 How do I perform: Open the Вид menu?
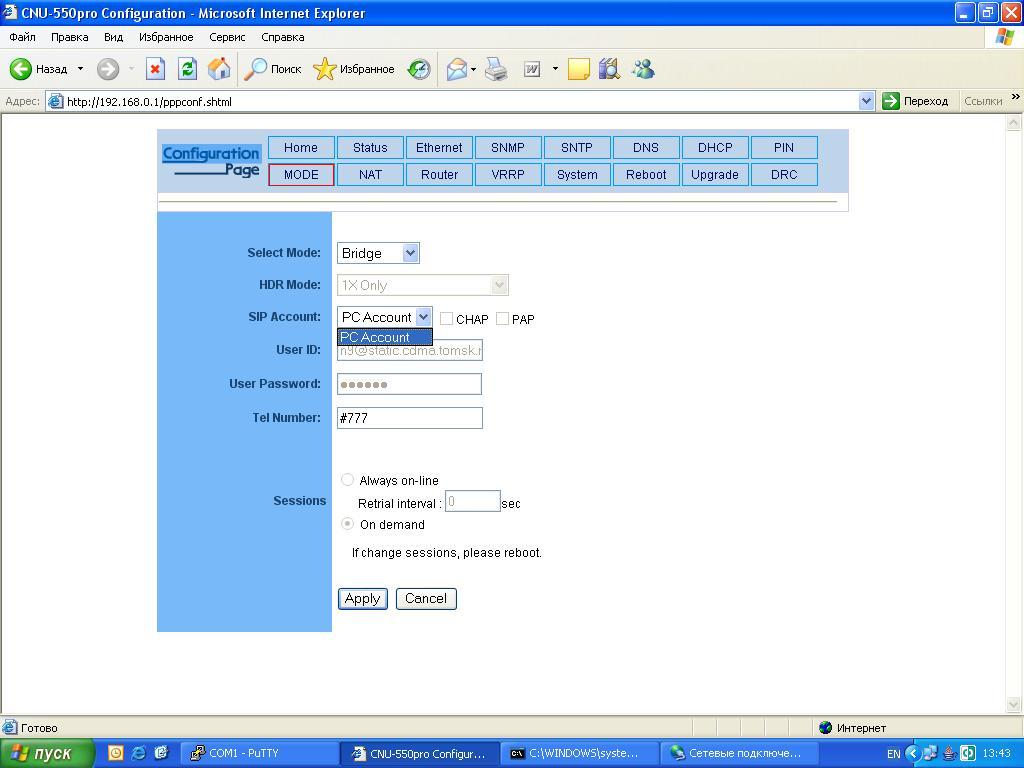click(x=114, y=37)
